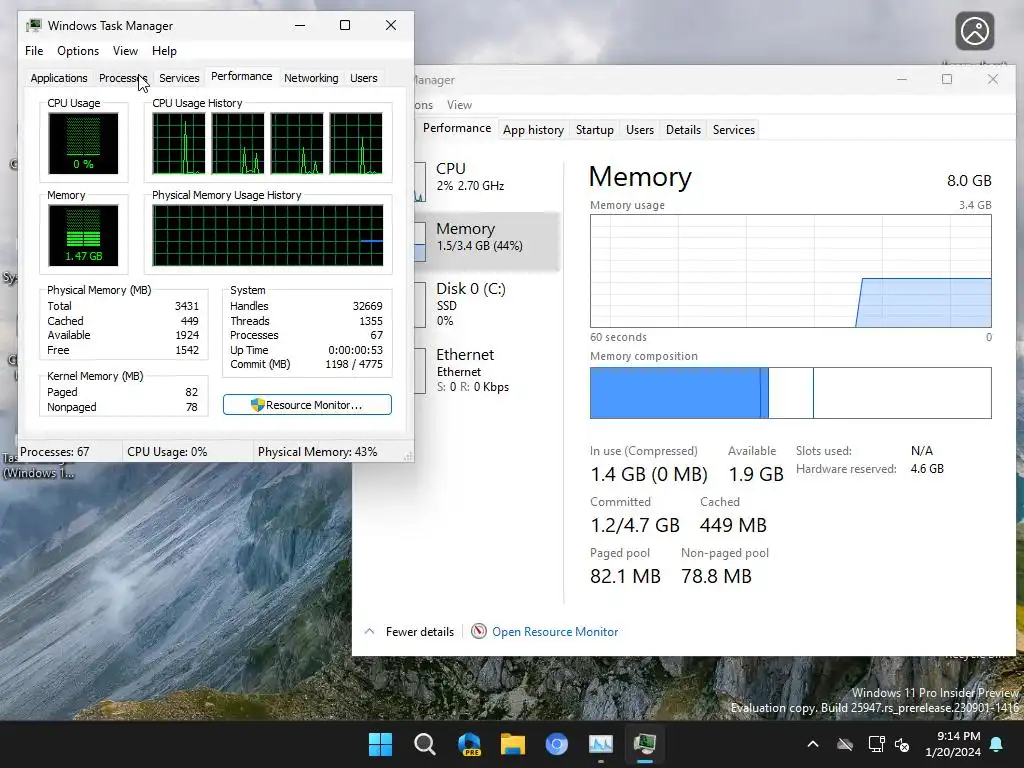
Task: Click the Memory 1.47 GB meter
Action: 83,235
